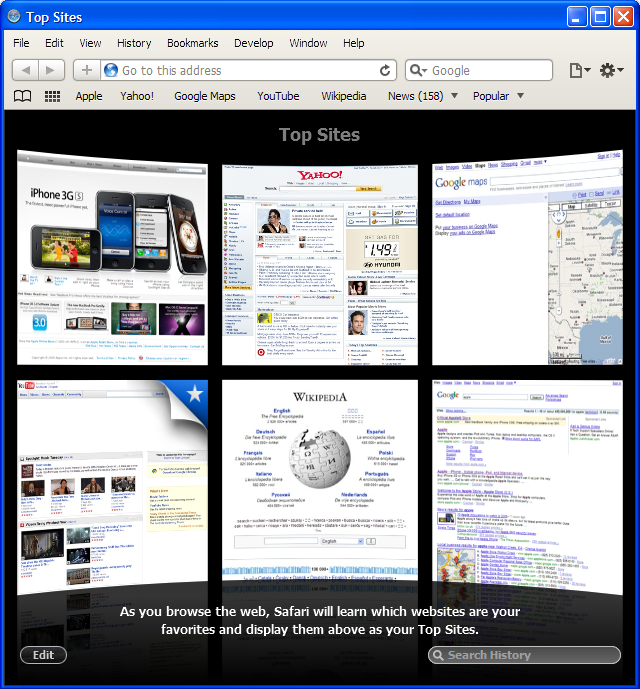The height and width of the screenshot is (689, 640).
Task: Open the Yahoo! homepage thumbnail
Action: point(320,265)
